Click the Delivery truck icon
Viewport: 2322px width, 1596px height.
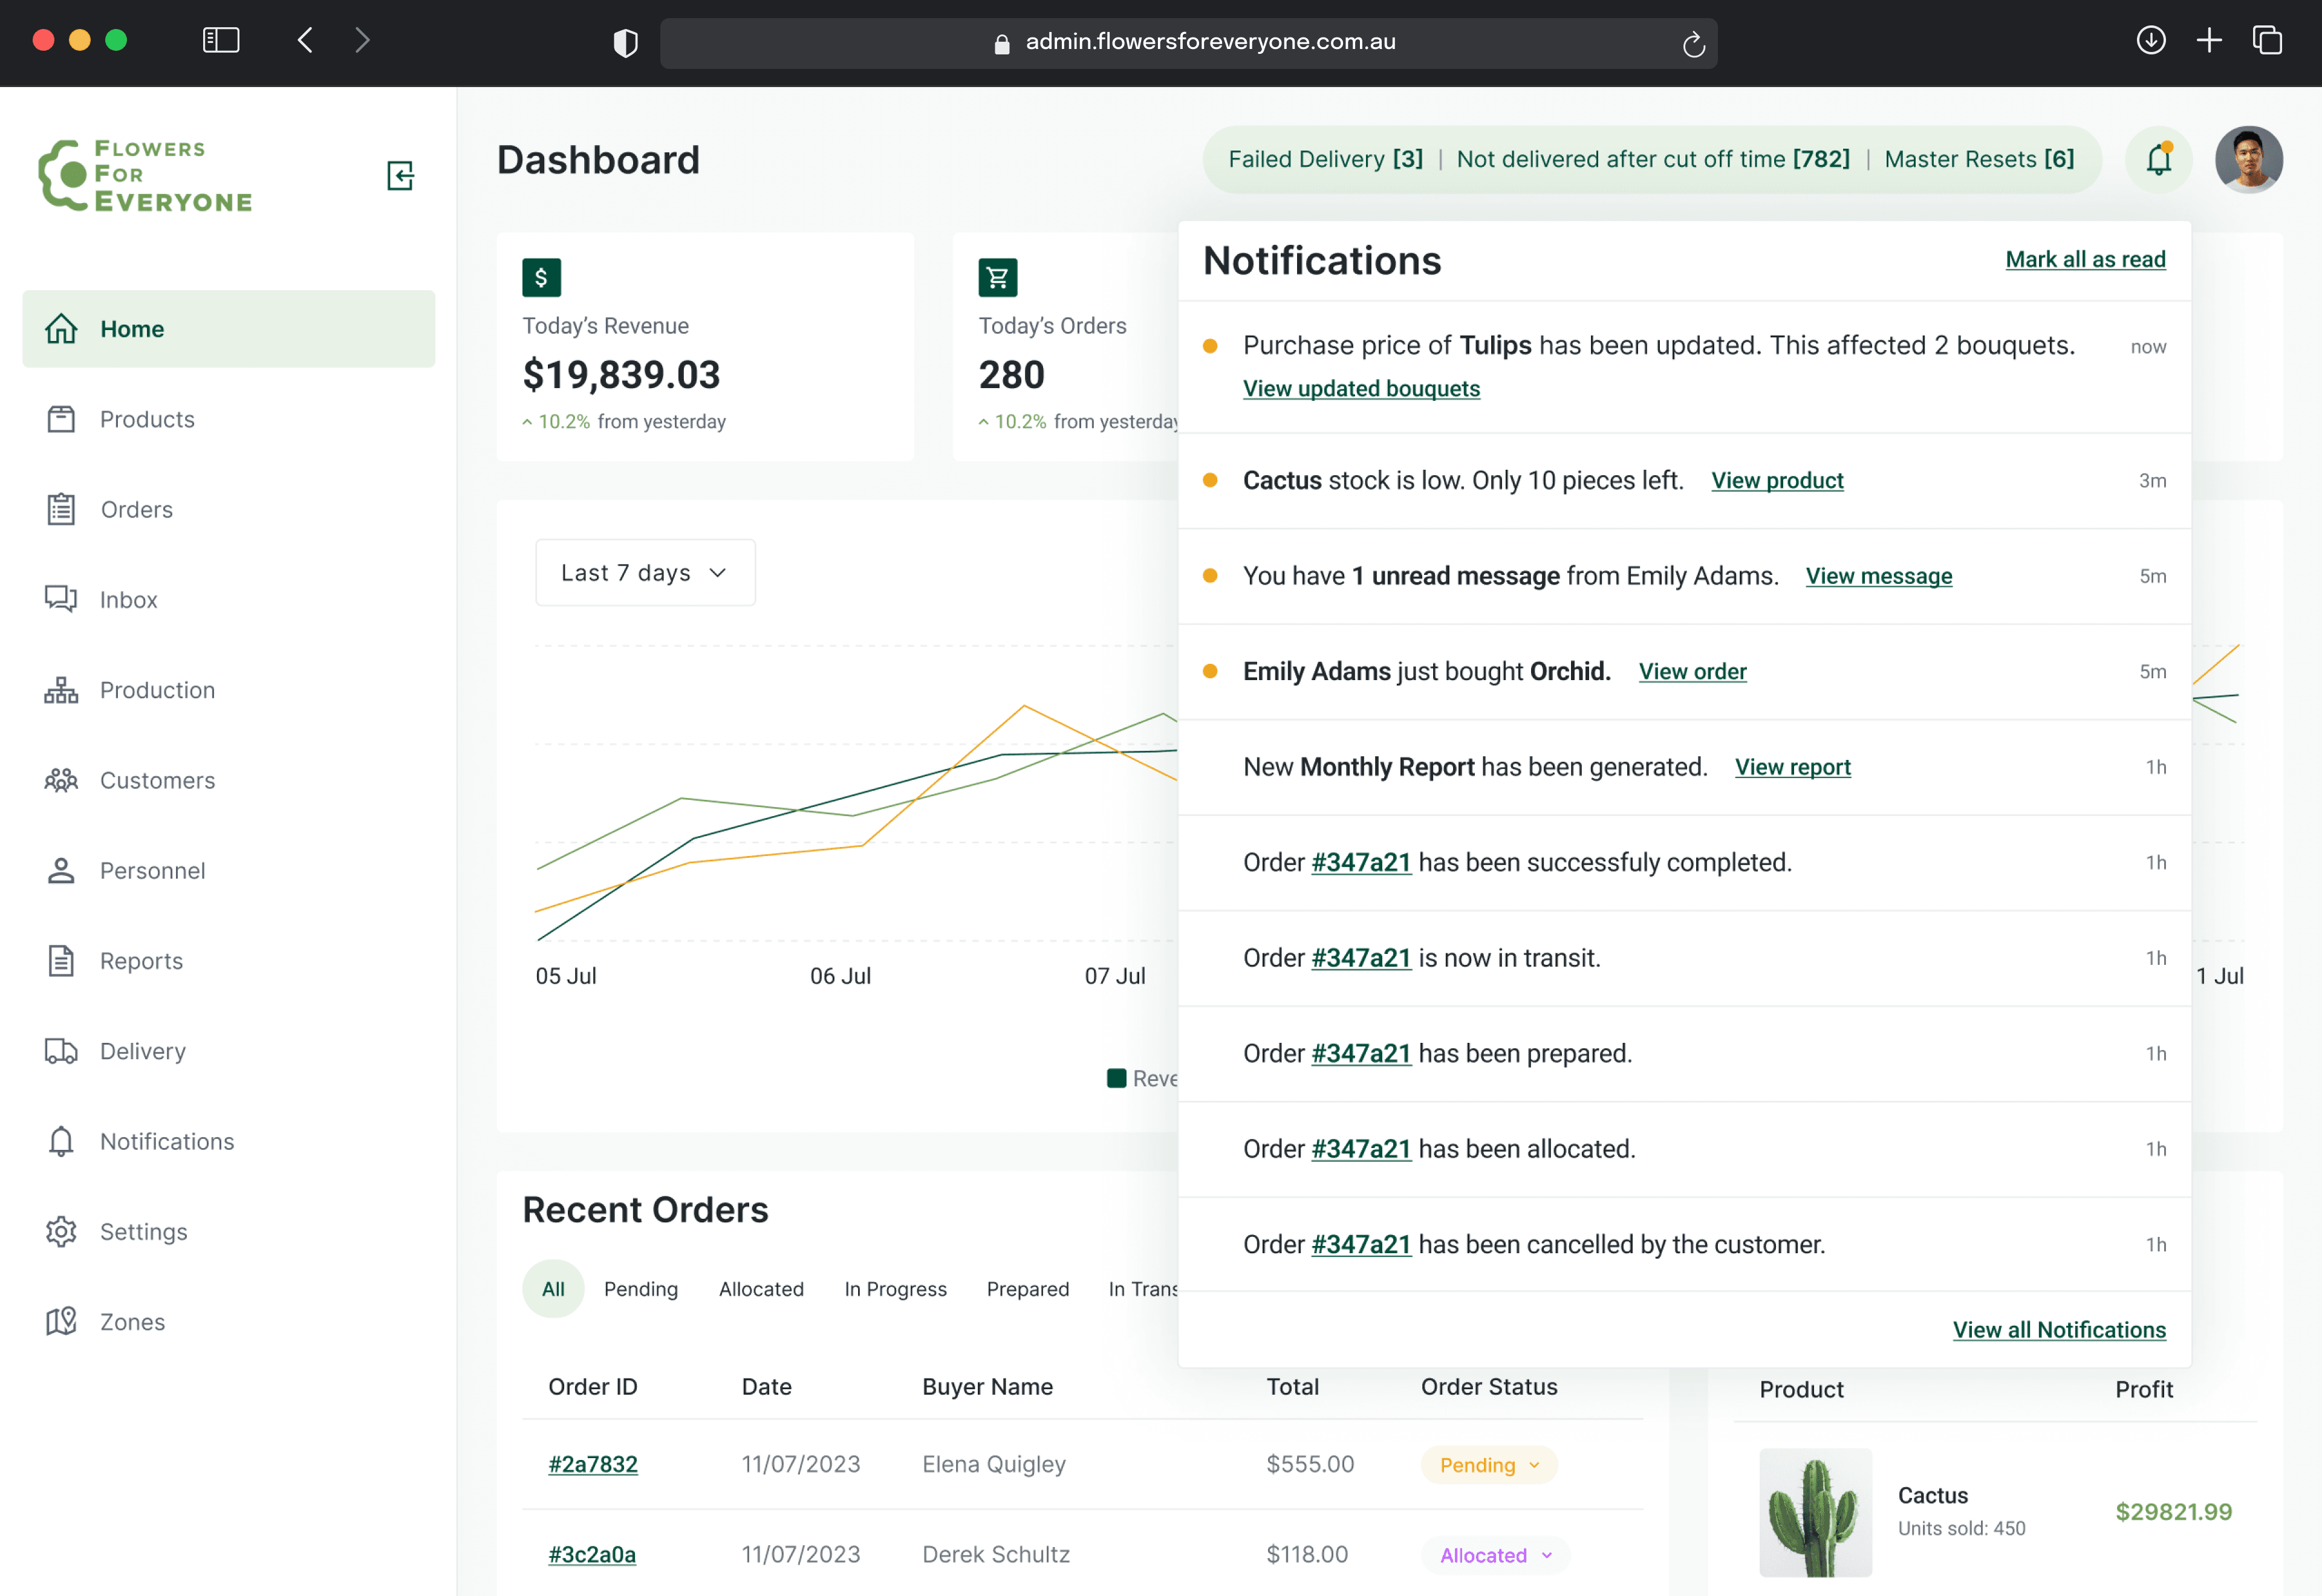[61, 1051]
